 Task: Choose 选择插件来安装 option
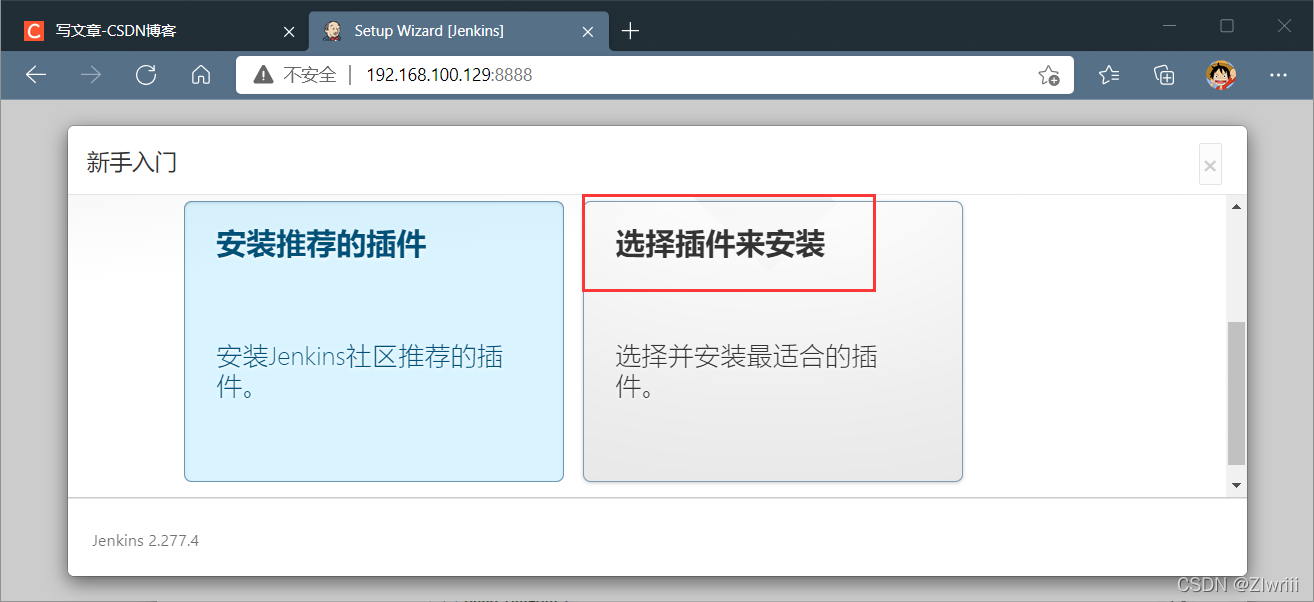click(x=773, y=341)
